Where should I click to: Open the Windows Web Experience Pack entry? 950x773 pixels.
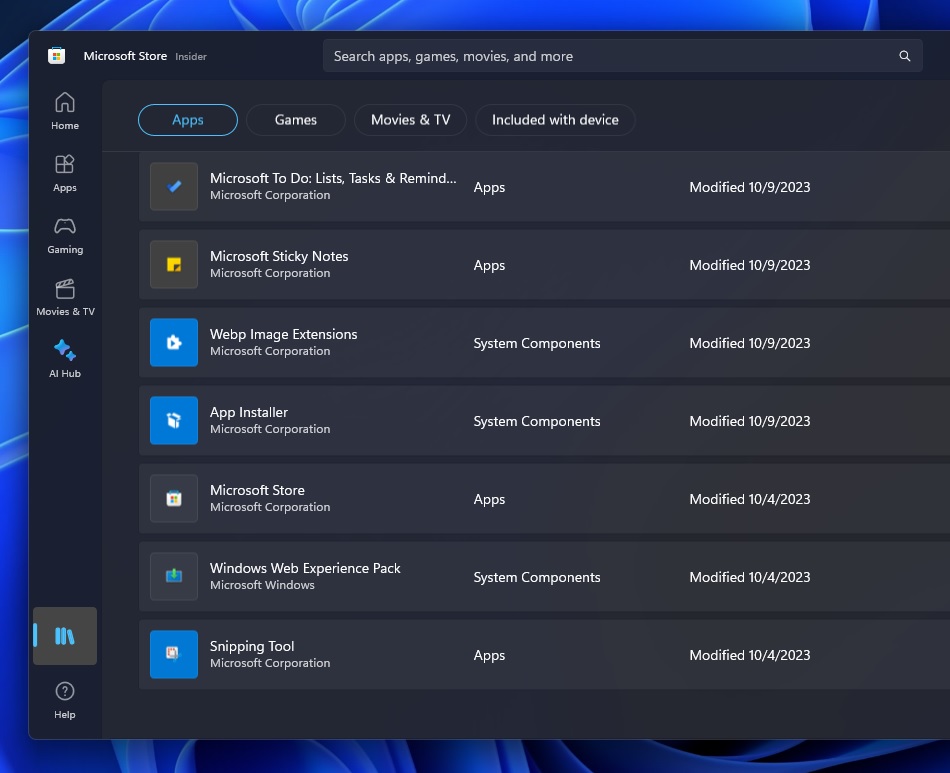(x=400, y=577)
